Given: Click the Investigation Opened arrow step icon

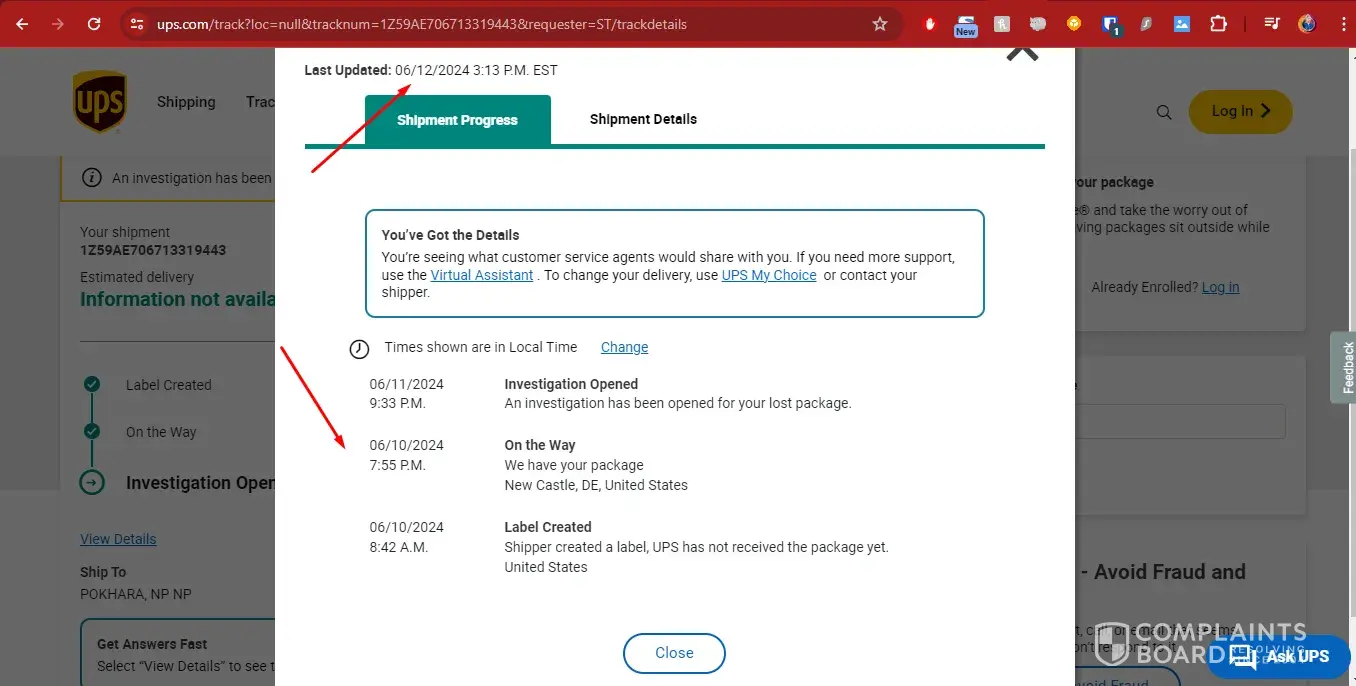Looking at the screenshot, I should coord(92,483).
